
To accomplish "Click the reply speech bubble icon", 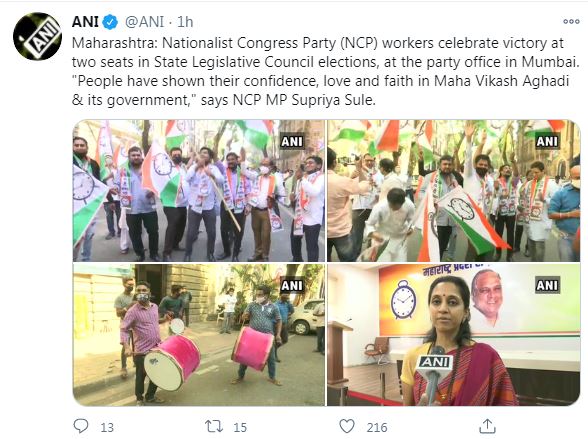I will point(81,426).
